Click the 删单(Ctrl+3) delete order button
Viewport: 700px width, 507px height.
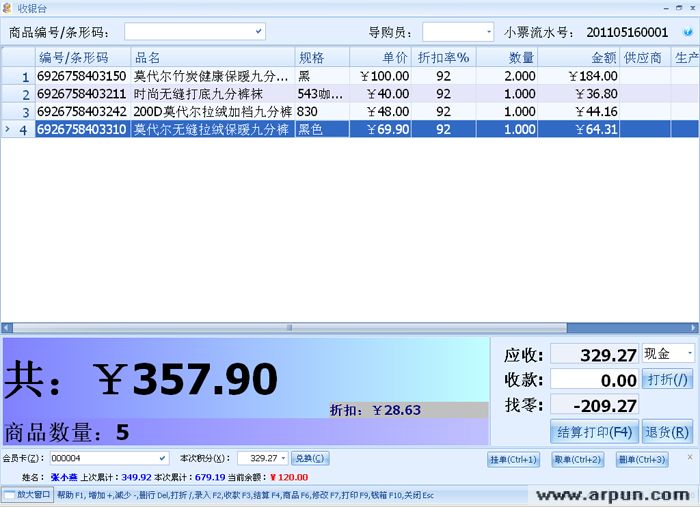coord(642,459)
